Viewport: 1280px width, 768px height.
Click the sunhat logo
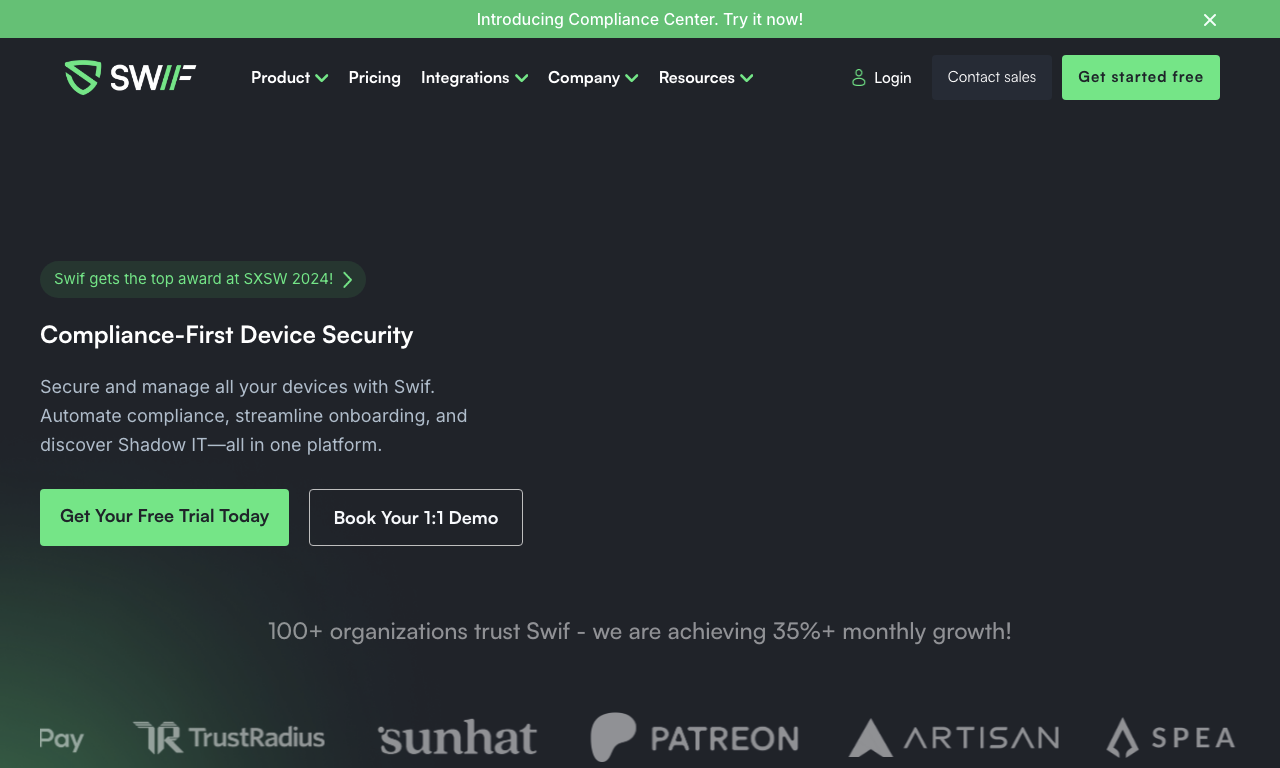(x=458, y=738)
